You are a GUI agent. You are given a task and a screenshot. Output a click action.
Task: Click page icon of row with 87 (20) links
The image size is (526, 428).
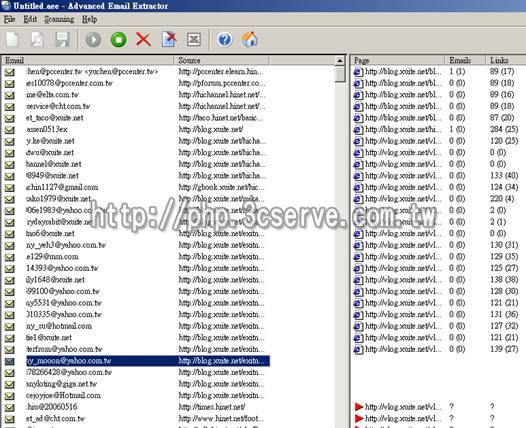[x=358, y=118]
